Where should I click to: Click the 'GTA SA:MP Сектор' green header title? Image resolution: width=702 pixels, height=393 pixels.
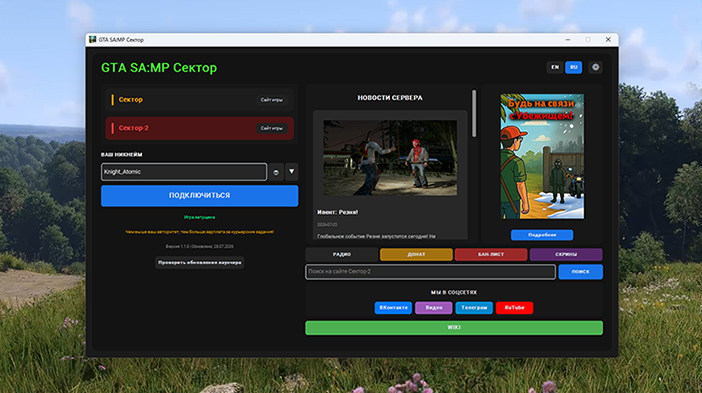coord(159,68)
